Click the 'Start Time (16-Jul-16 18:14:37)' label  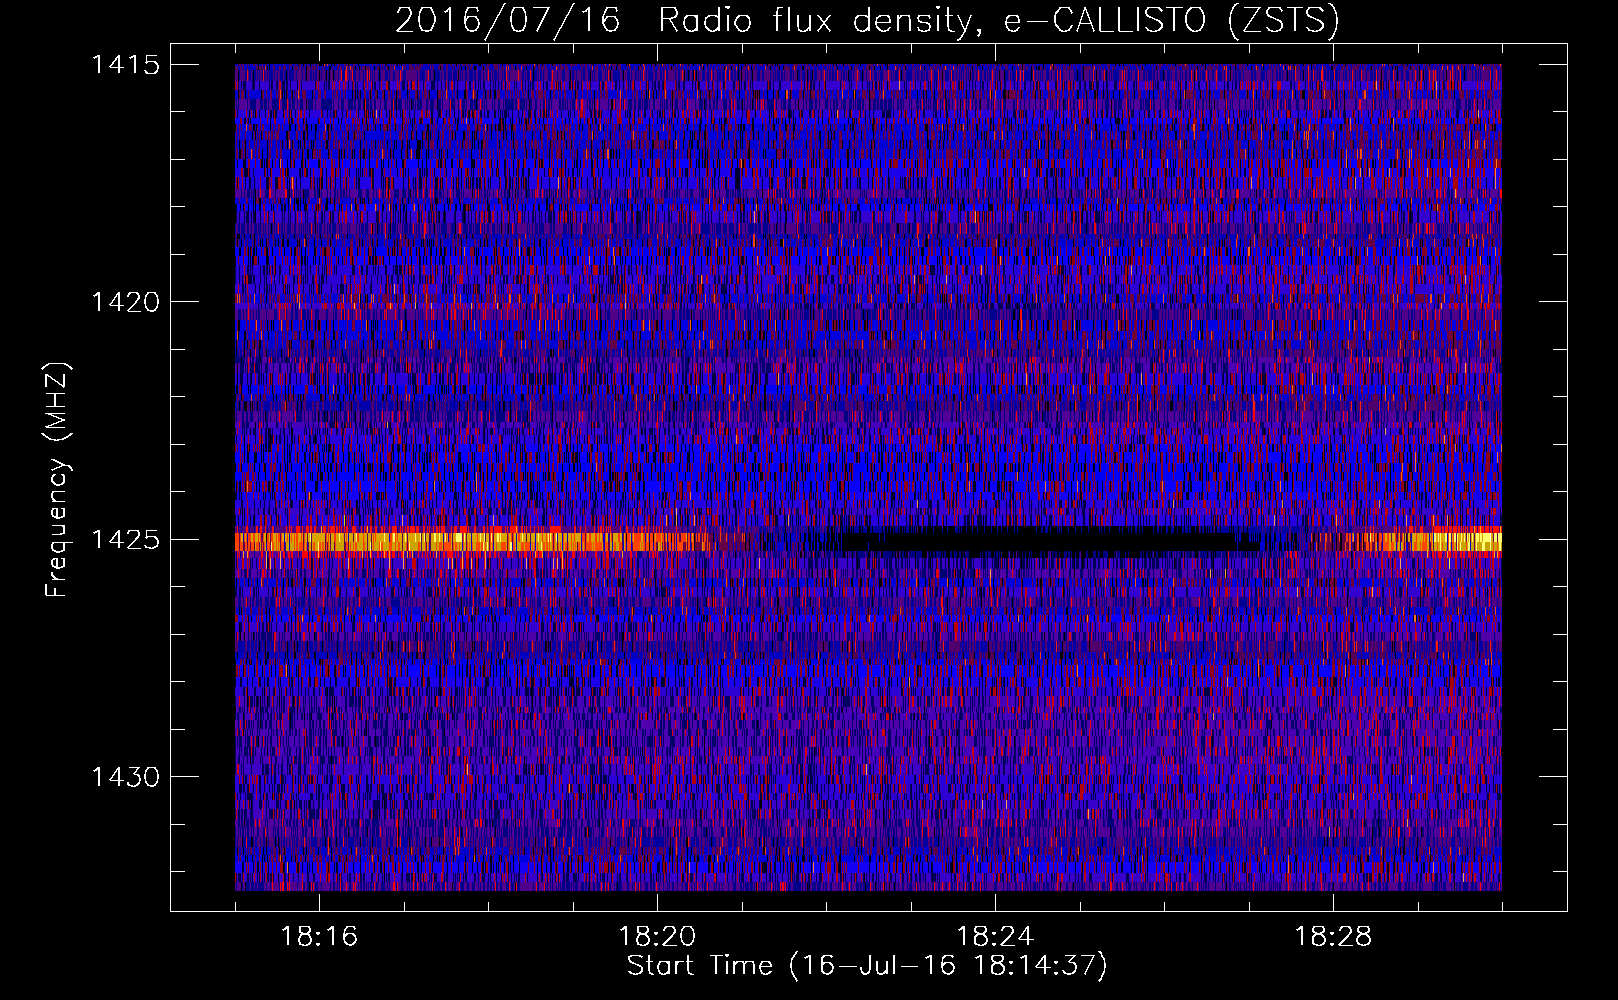click(x=868, y=966)
